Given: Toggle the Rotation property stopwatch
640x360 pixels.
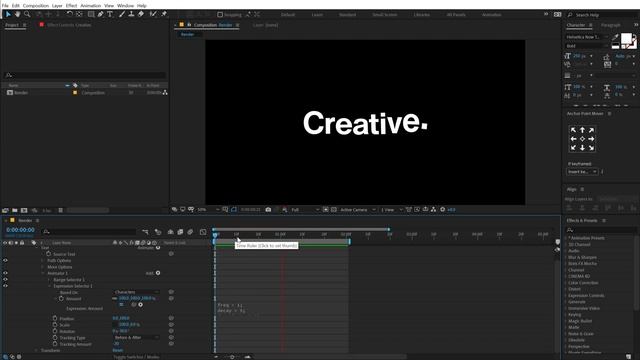Looking at the screenshot, I should (55, 331).
